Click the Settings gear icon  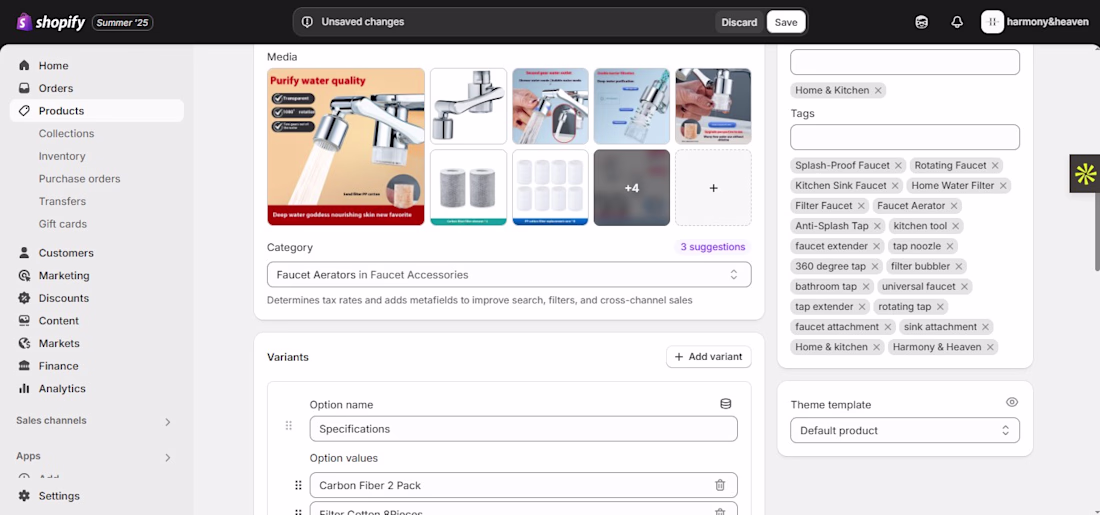[25, 495]
